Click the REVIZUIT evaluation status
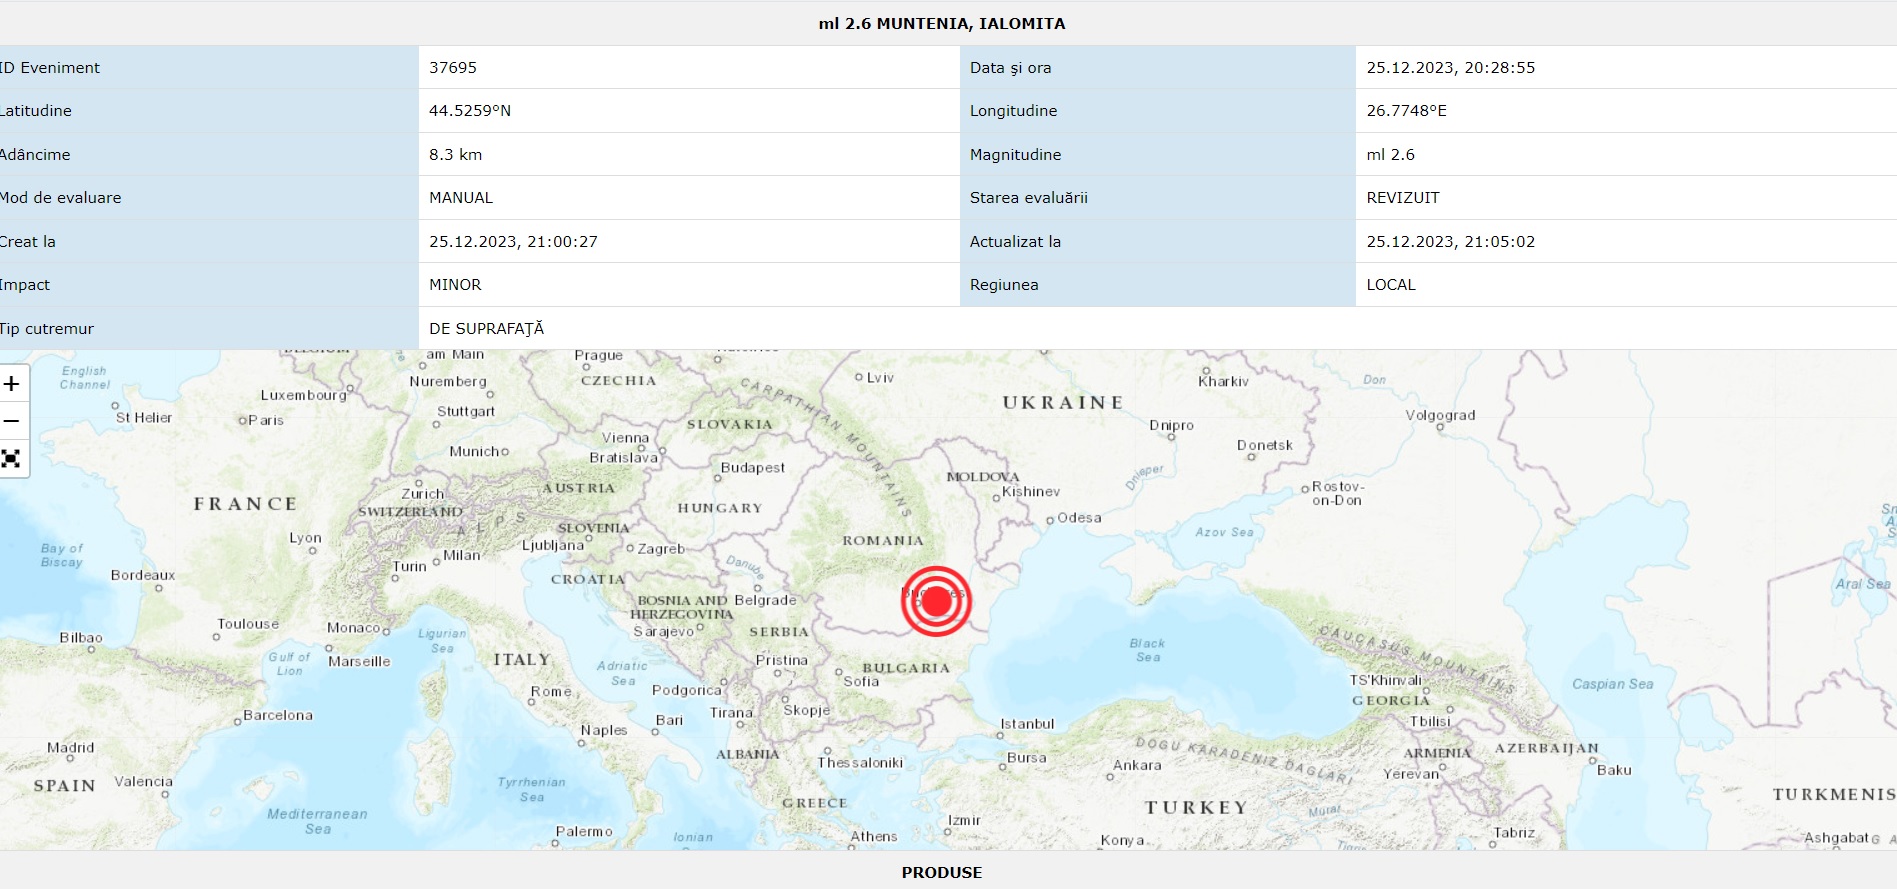This screenshot has width=1897, height=889. tap(1402, 198)
